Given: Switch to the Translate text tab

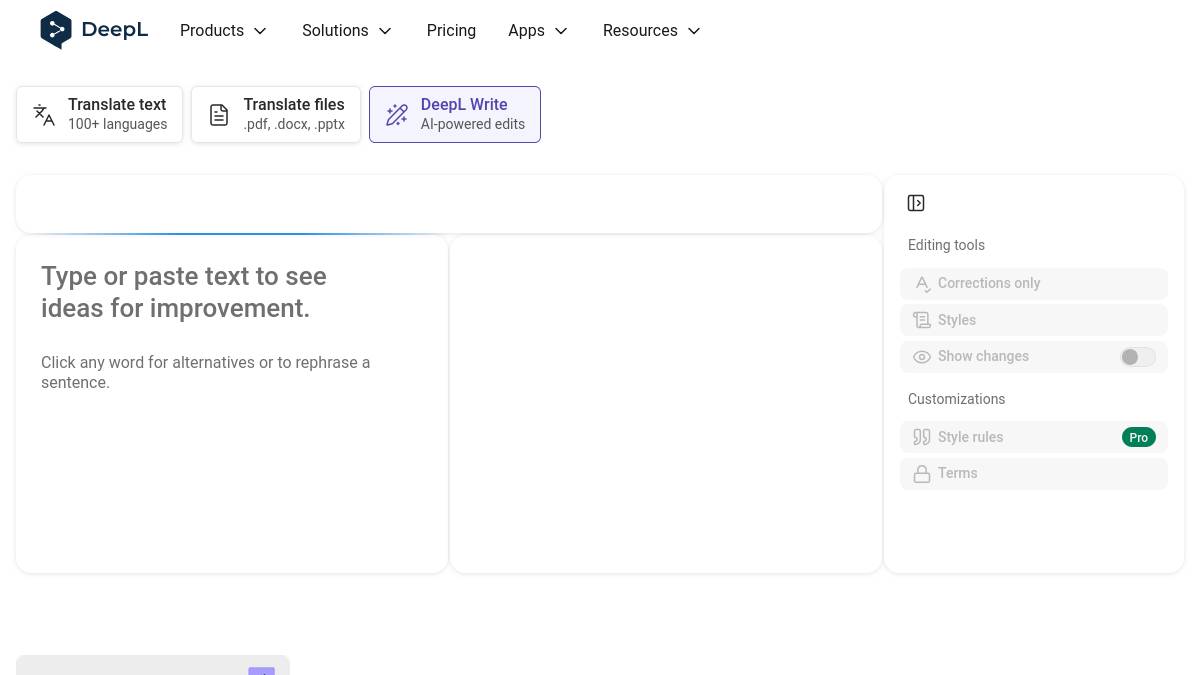Looking at the screenshot, I should click(100, 115).
